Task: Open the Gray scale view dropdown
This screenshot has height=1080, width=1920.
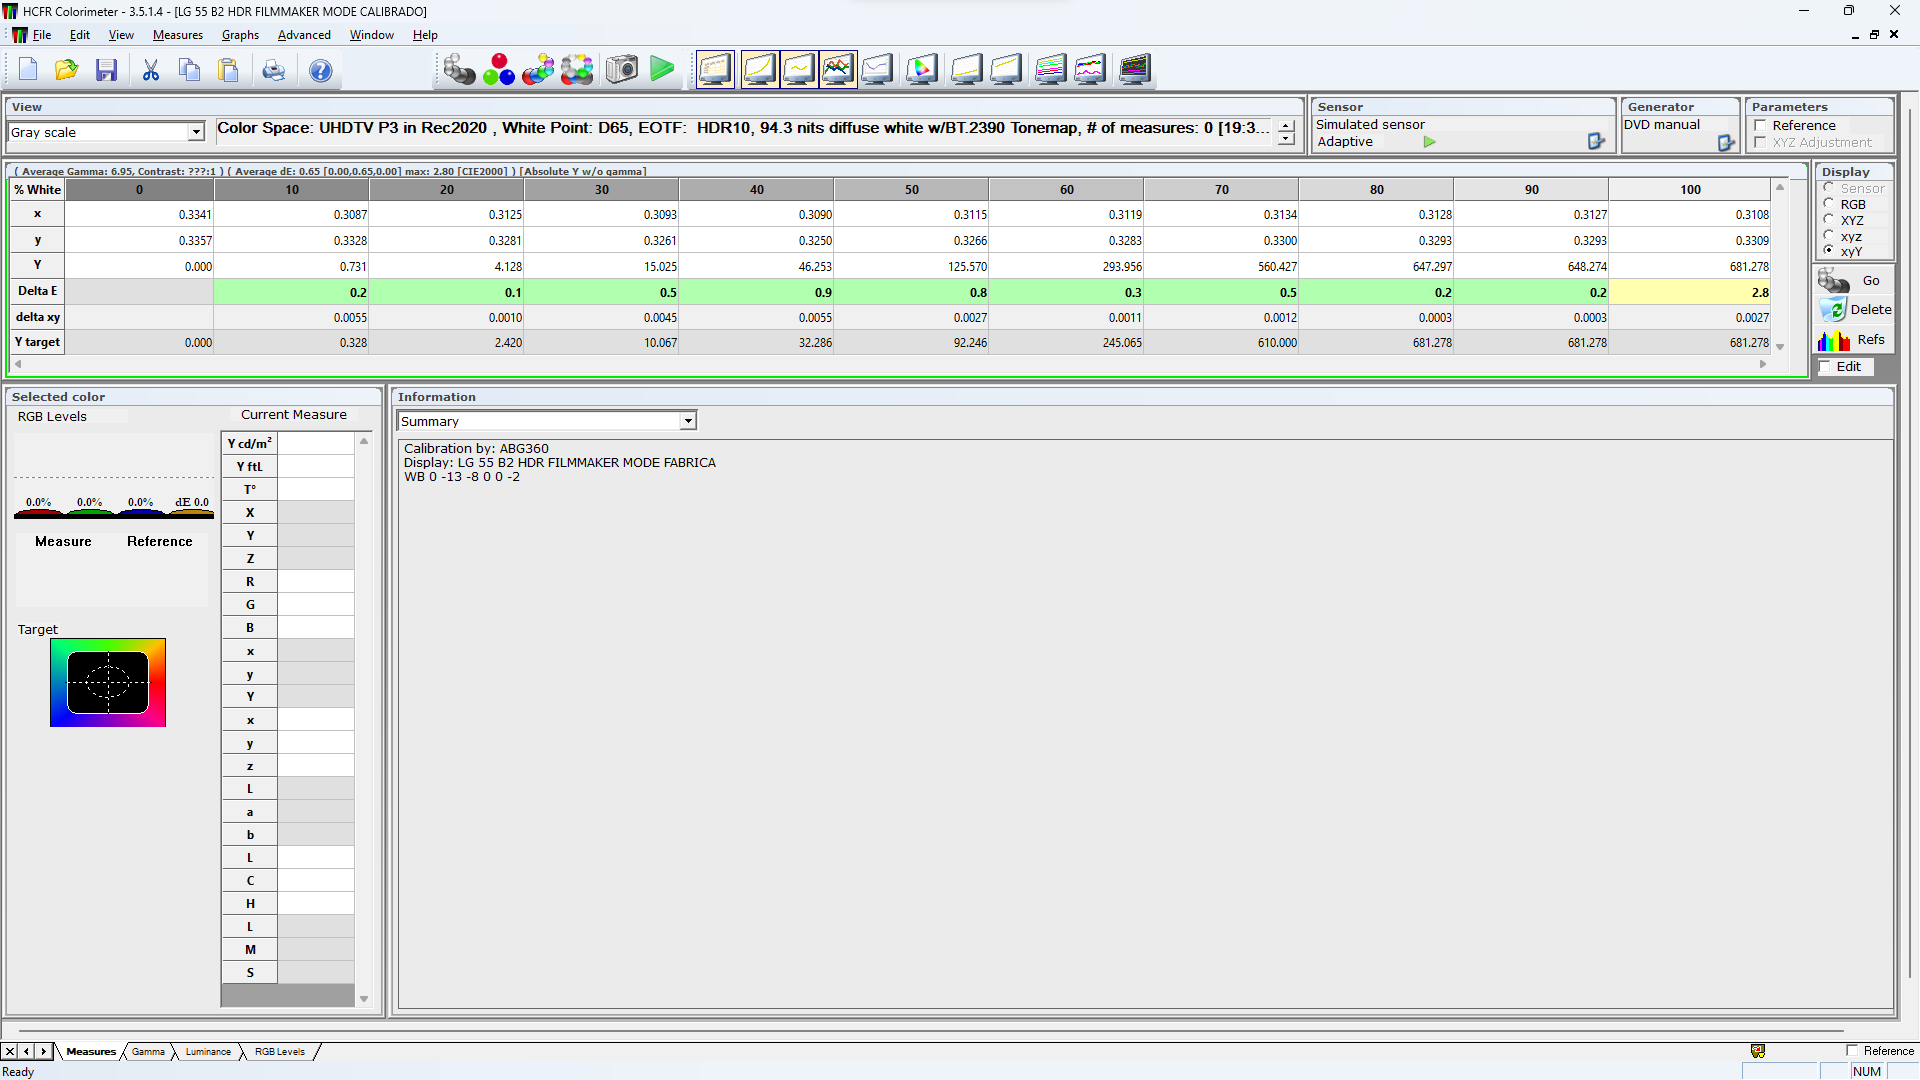Action: (195, 131)
